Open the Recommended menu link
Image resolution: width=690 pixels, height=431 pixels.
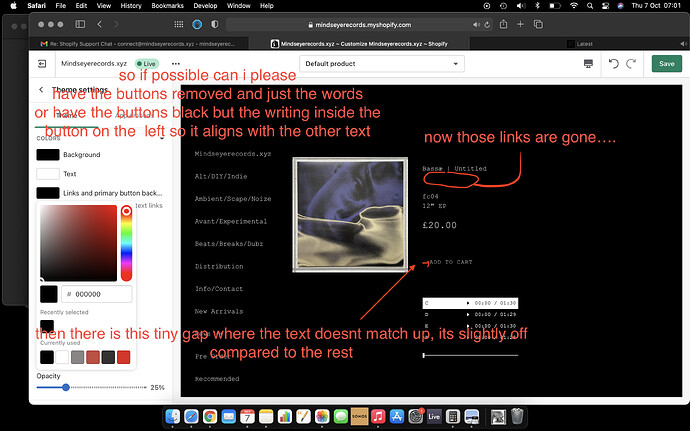(217, 379)
